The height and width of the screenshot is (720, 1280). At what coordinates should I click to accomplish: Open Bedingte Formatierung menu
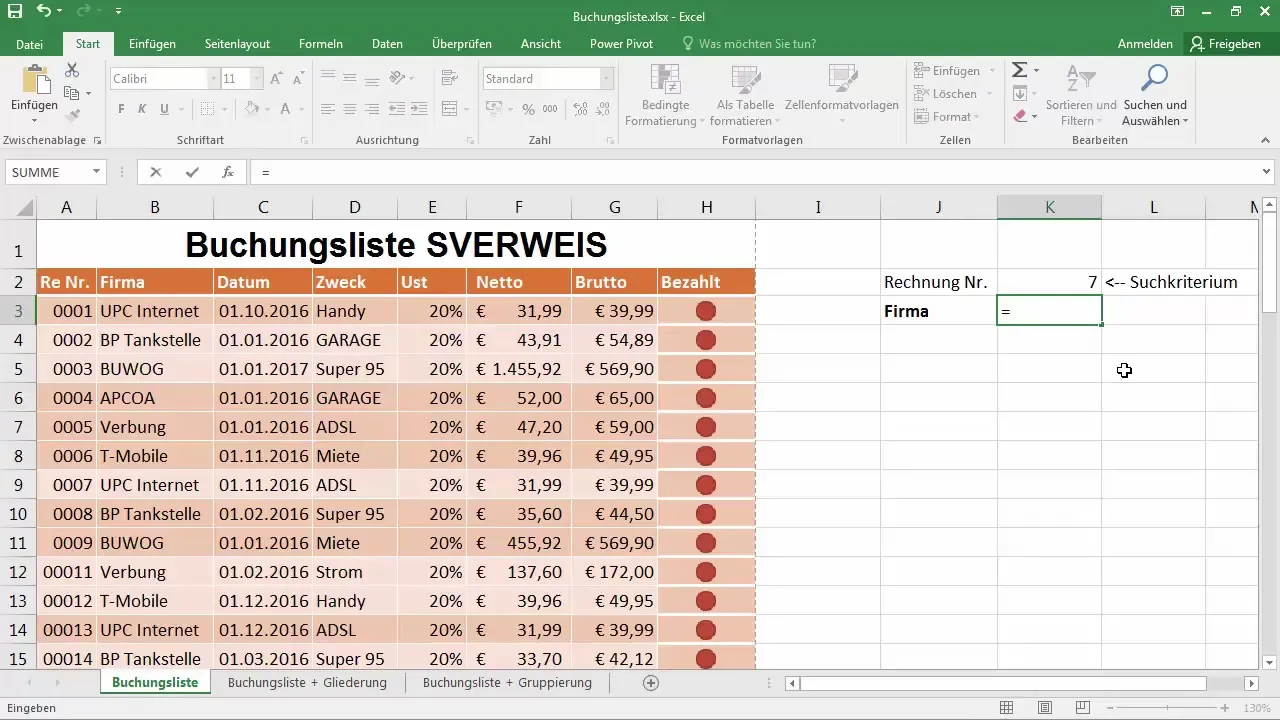click(x=665, y=98)
